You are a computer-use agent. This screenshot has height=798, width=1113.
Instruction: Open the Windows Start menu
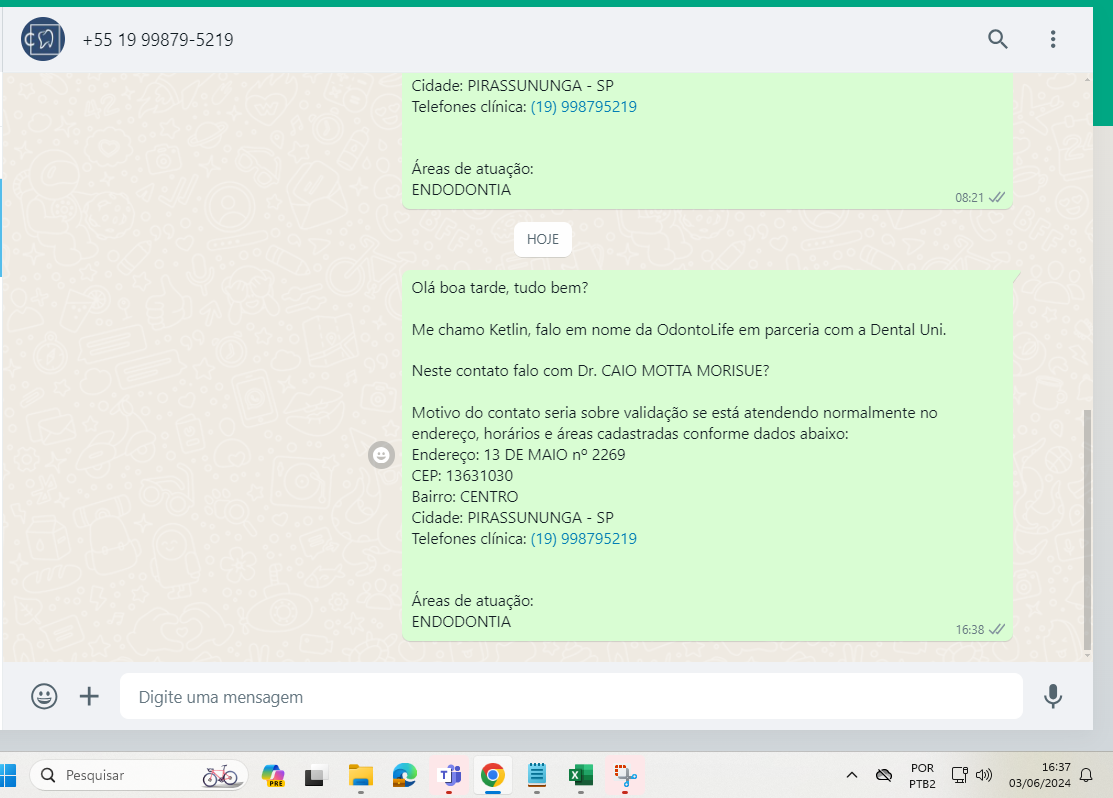click(8, 775)
